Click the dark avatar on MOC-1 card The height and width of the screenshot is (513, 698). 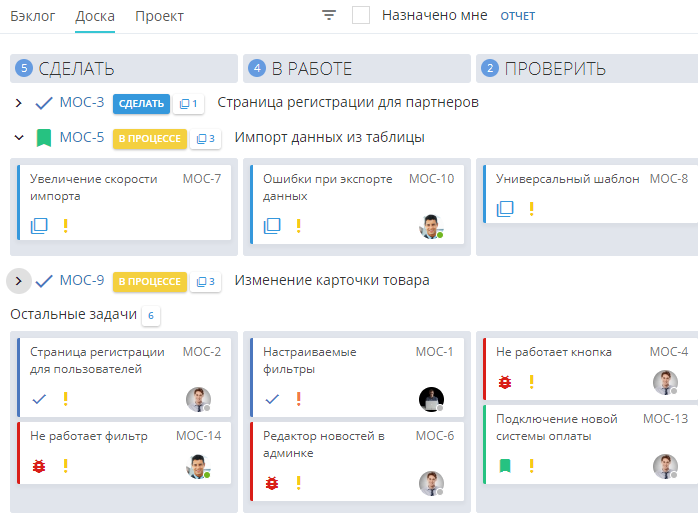431,399
